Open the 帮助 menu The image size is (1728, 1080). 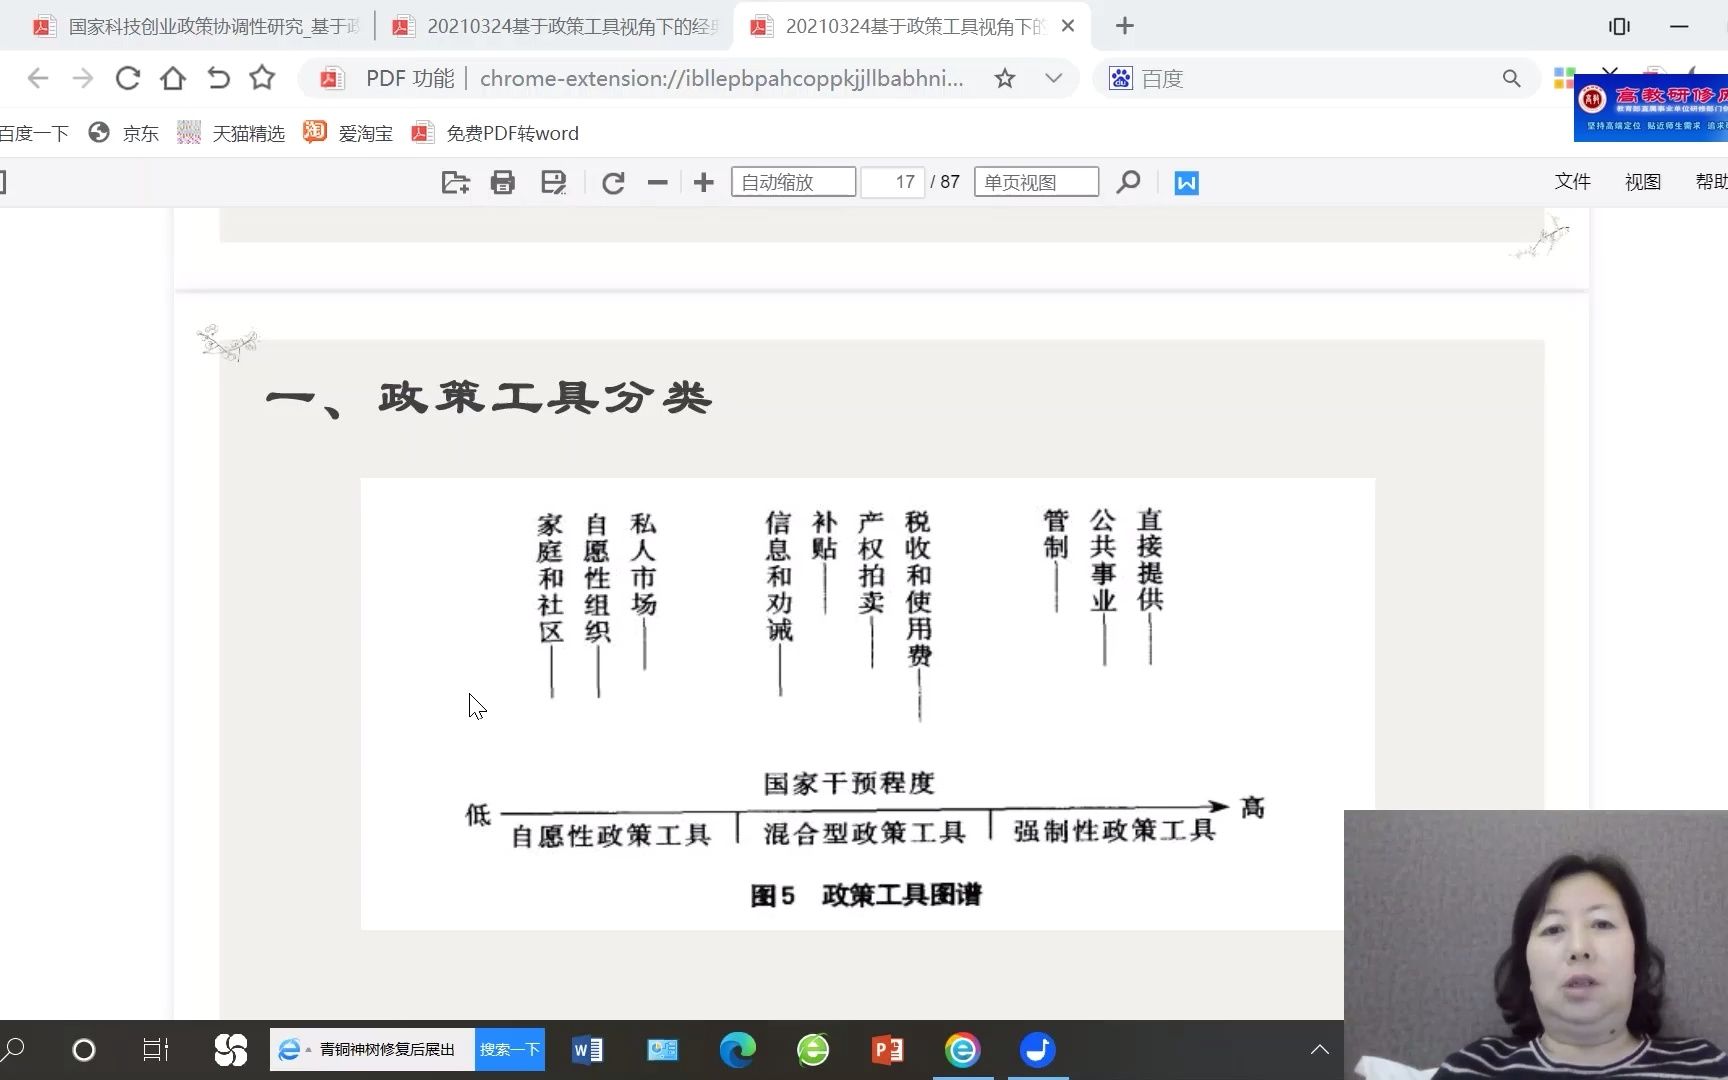click(1711, 181)
